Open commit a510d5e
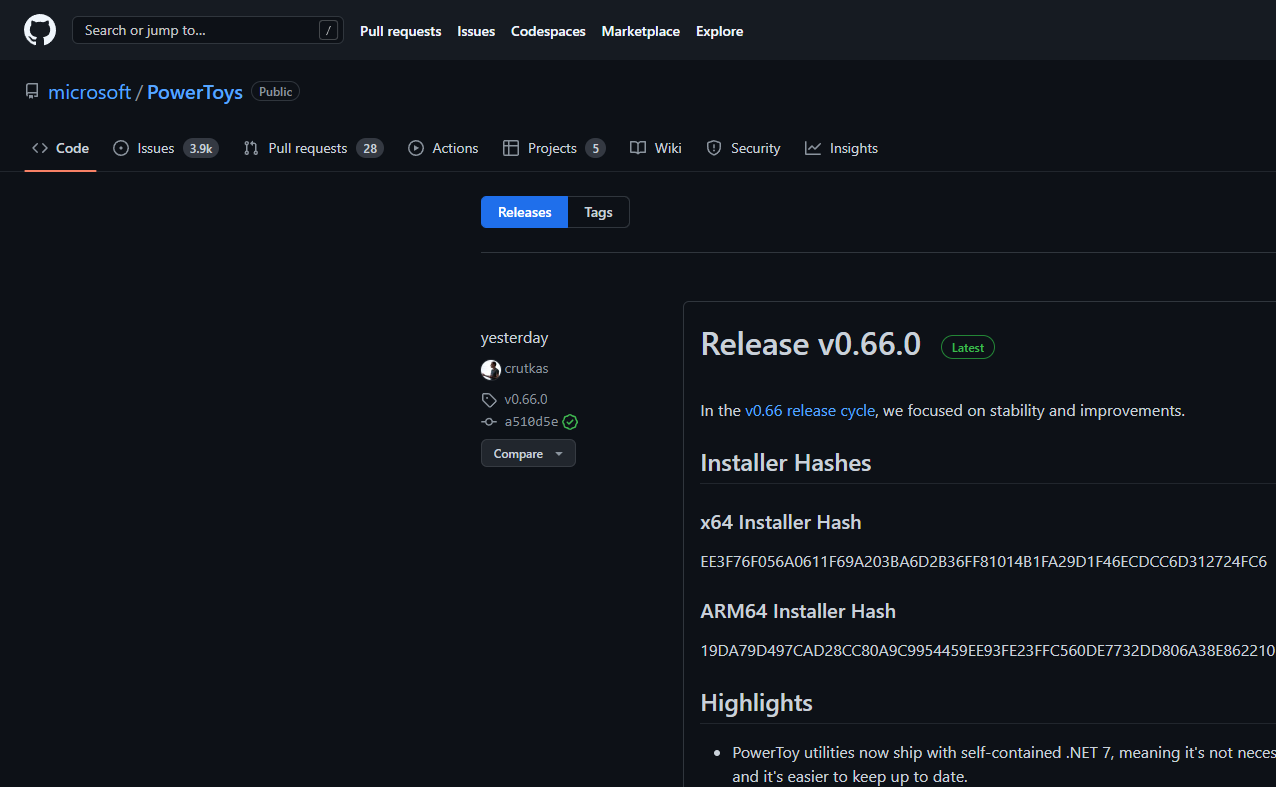 point(531,422)
